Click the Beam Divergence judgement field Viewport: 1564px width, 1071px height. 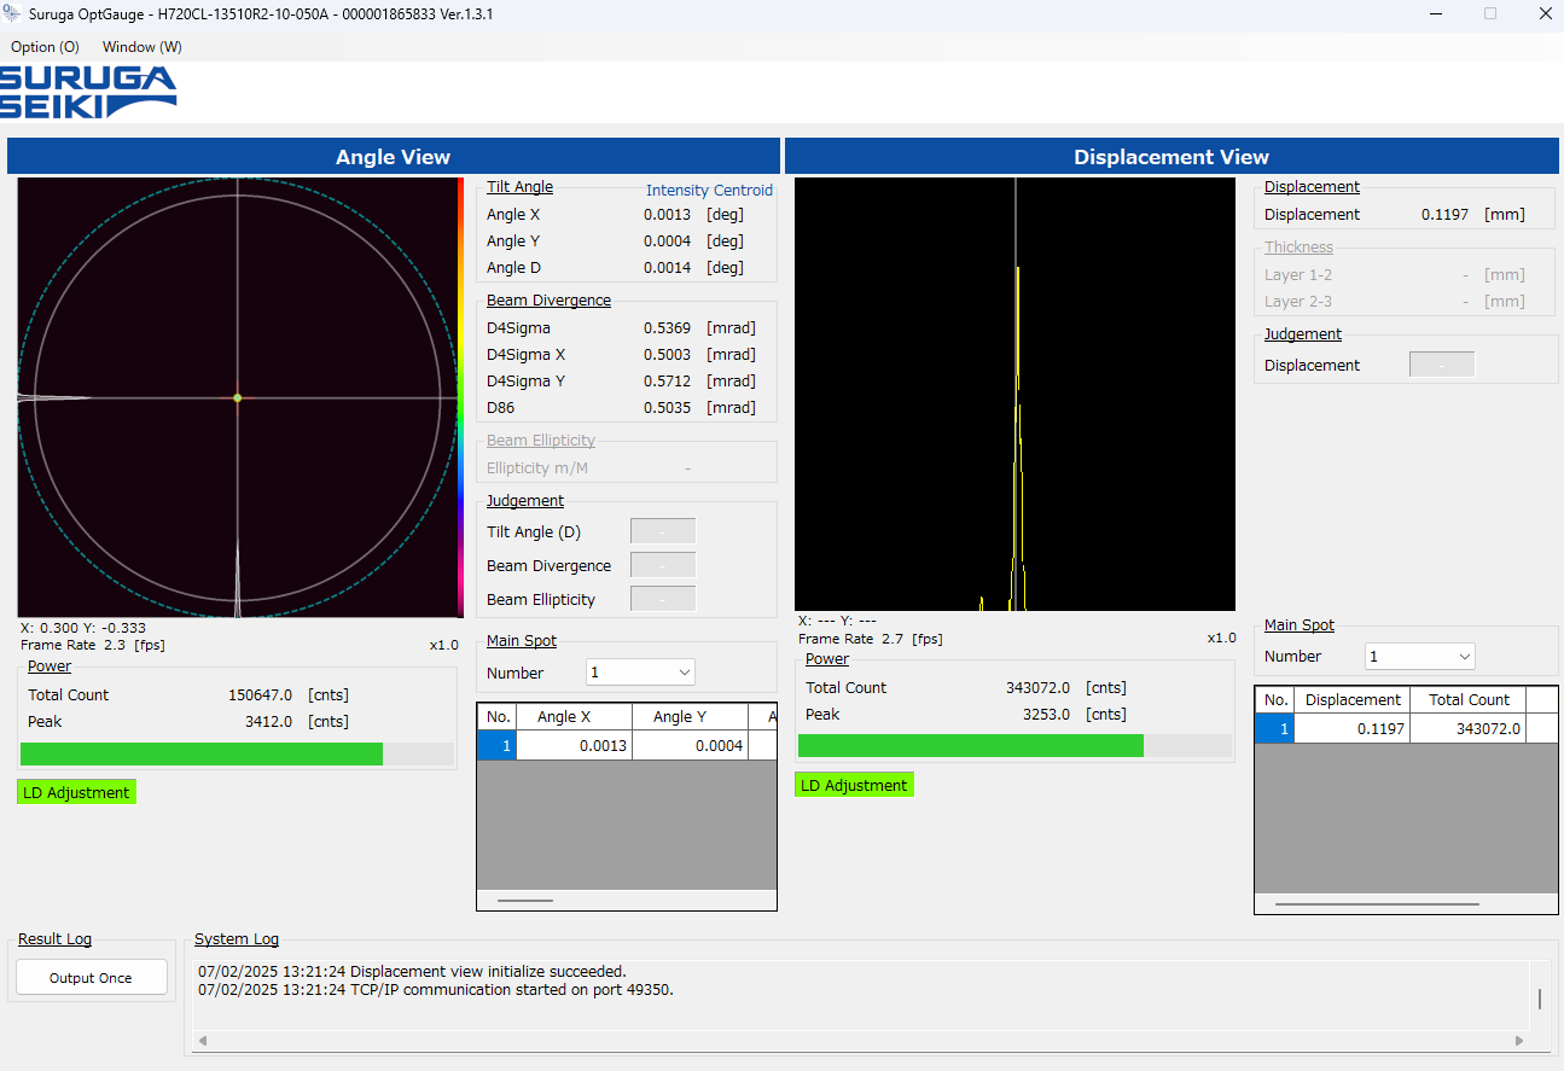663,565
